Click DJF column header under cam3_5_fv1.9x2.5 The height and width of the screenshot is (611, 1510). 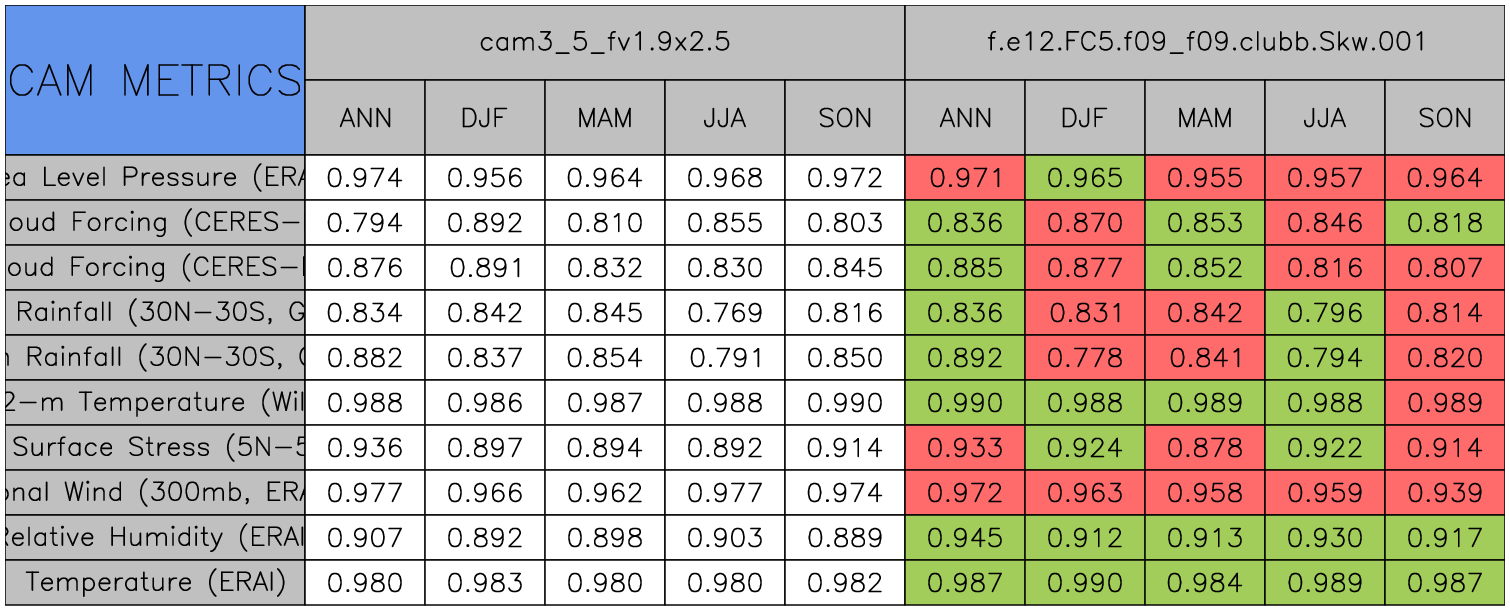click(x=485, y=118)
